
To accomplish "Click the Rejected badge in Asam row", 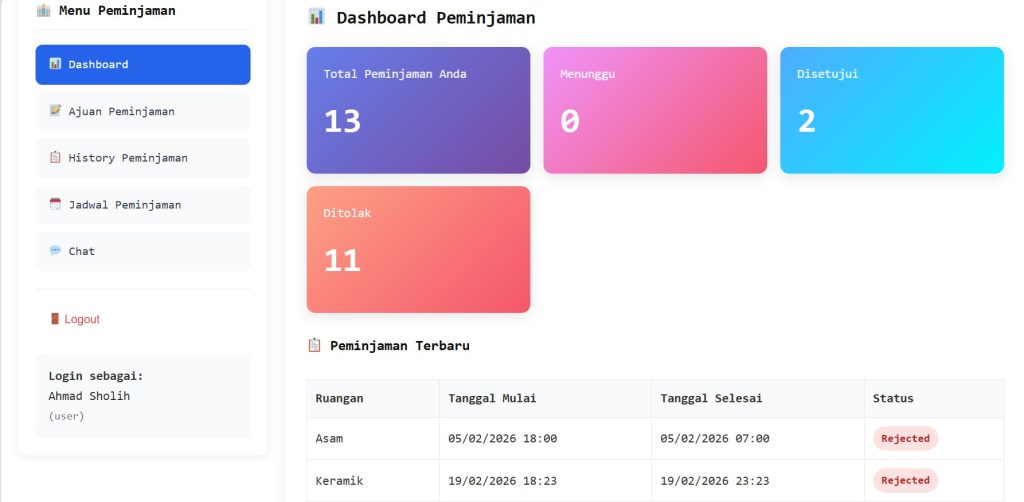I will click(905, 438).
